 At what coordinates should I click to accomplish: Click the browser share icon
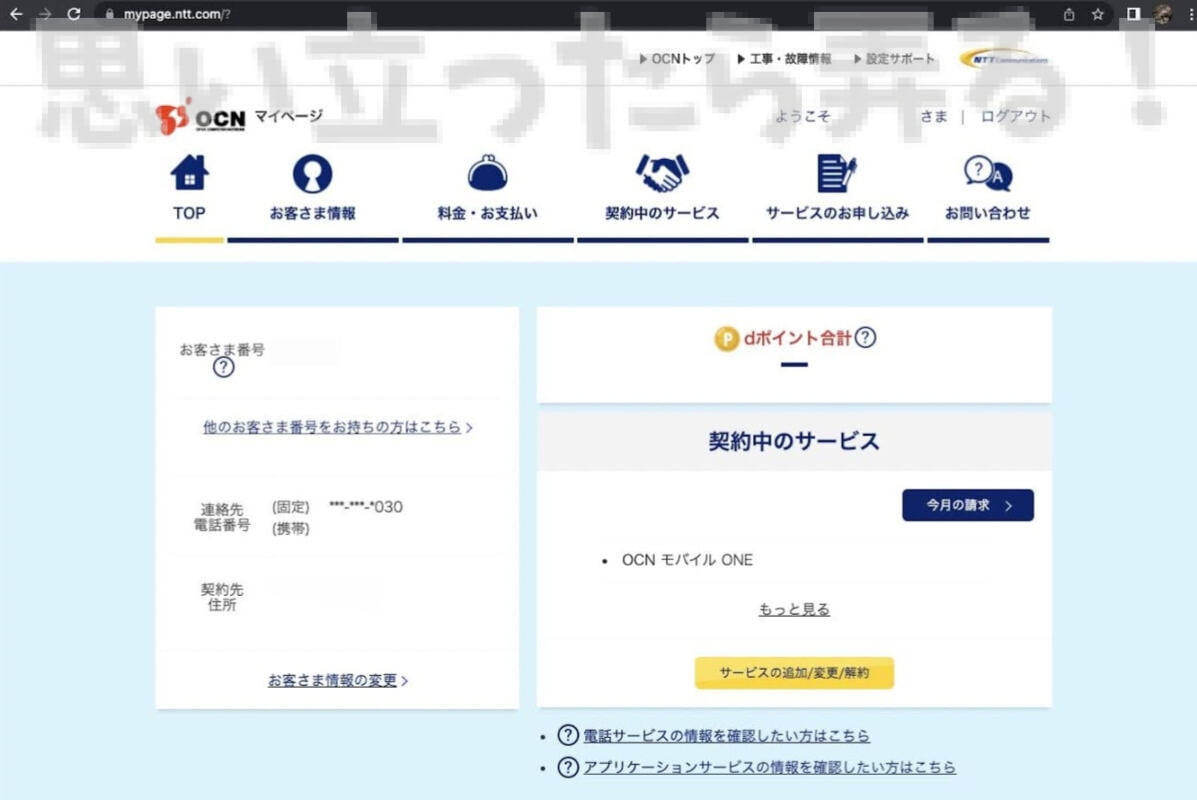click(1069, 14)
